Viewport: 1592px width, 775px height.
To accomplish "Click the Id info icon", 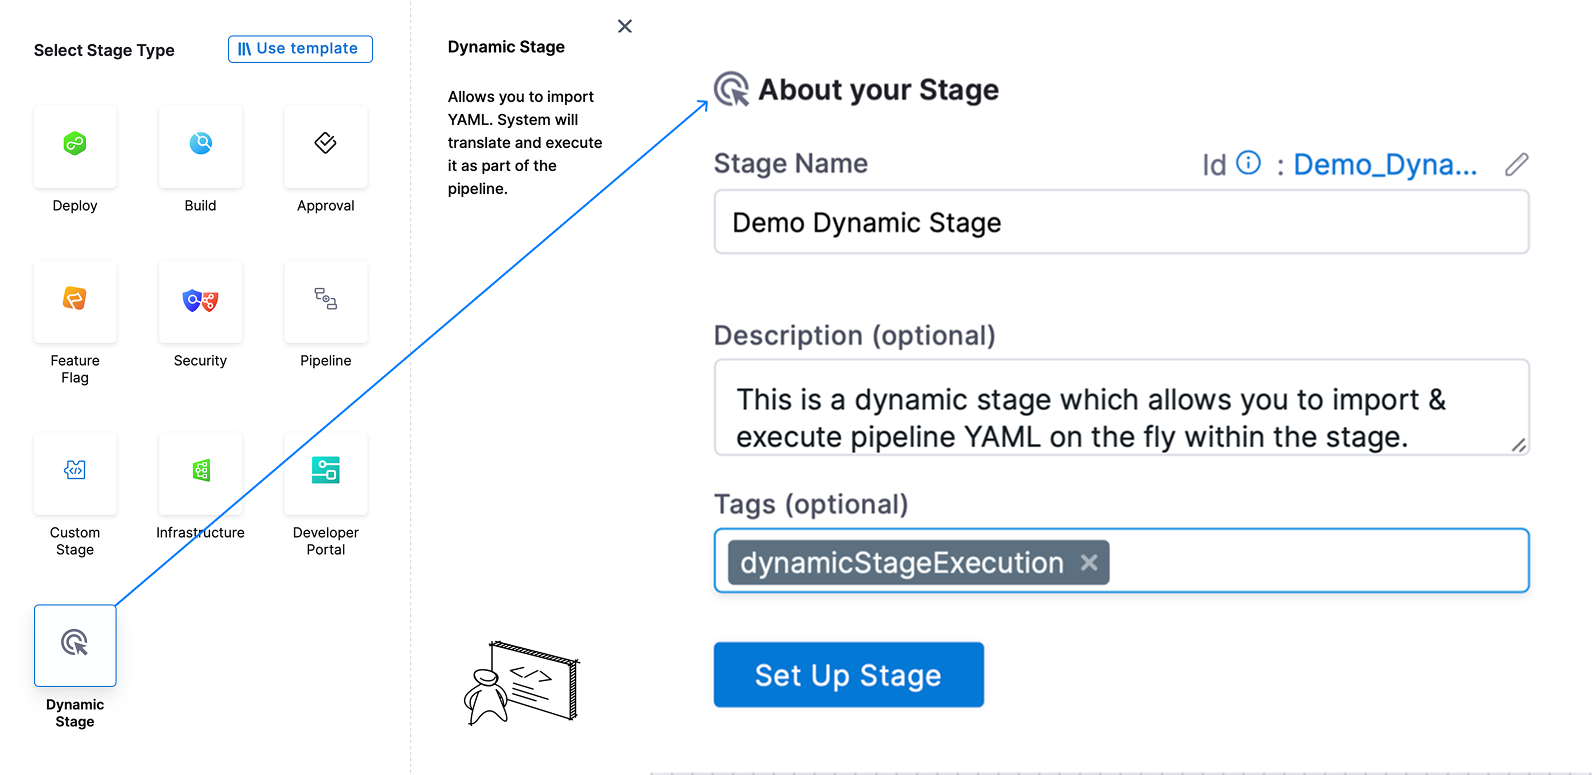I will click(x=1248, y=163).
